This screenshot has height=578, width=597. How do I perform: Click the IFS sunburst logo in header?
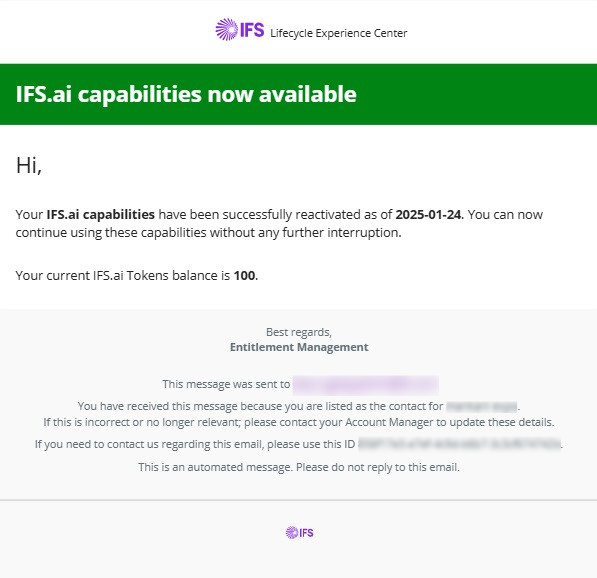226,29
